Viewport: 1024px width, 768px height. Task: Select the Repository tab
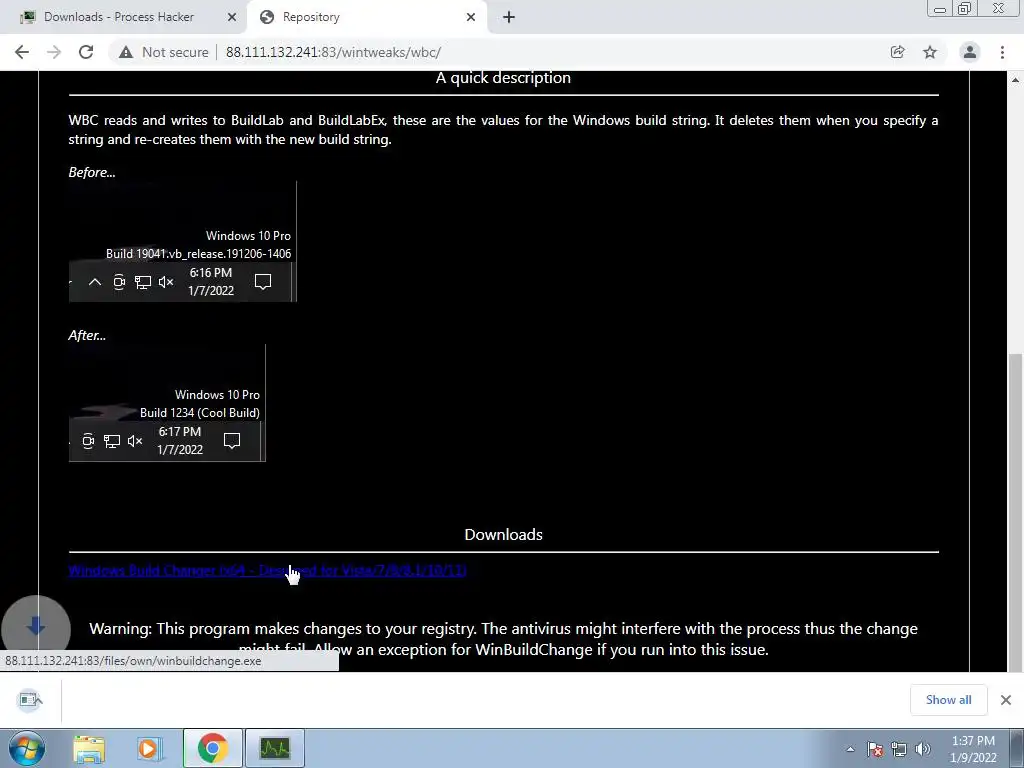(x=366, y=17)
